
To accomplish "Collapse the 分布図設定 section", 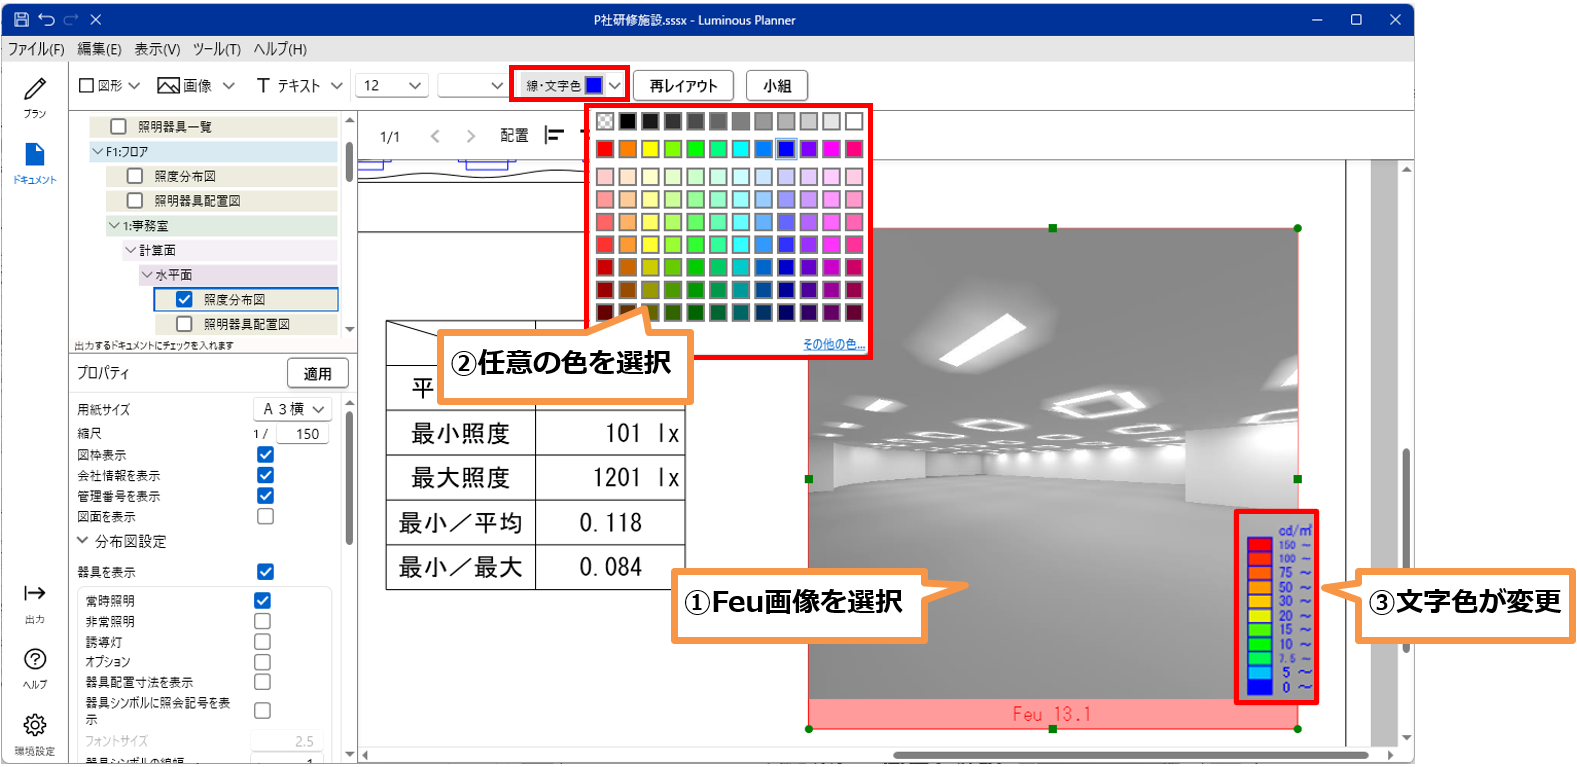I will click(x=83, y=541).
